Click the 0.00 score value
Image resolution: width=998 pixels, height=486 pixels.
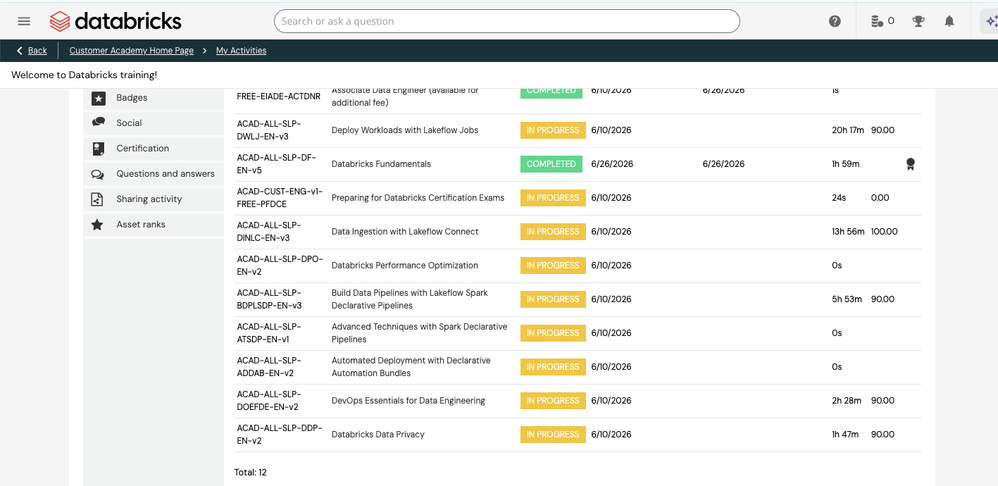(x=880, y=198)
